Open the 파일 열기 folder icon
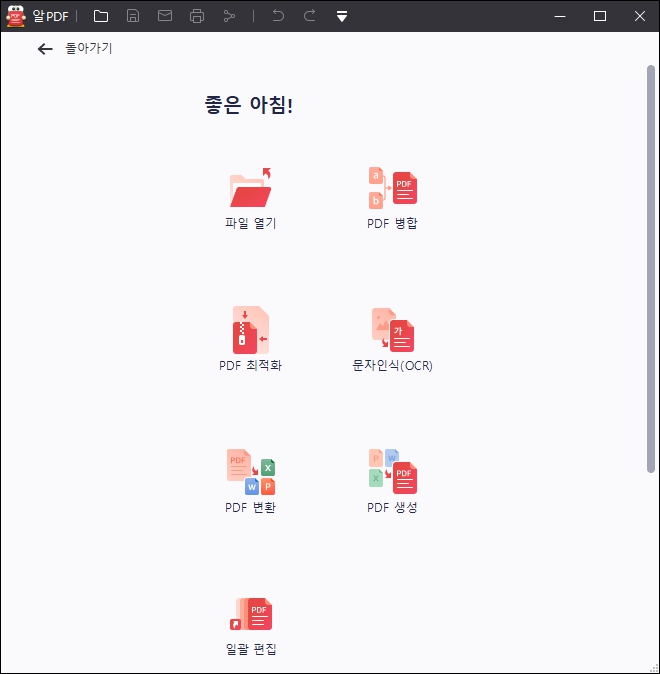660x674 pixels. [251, 187]
